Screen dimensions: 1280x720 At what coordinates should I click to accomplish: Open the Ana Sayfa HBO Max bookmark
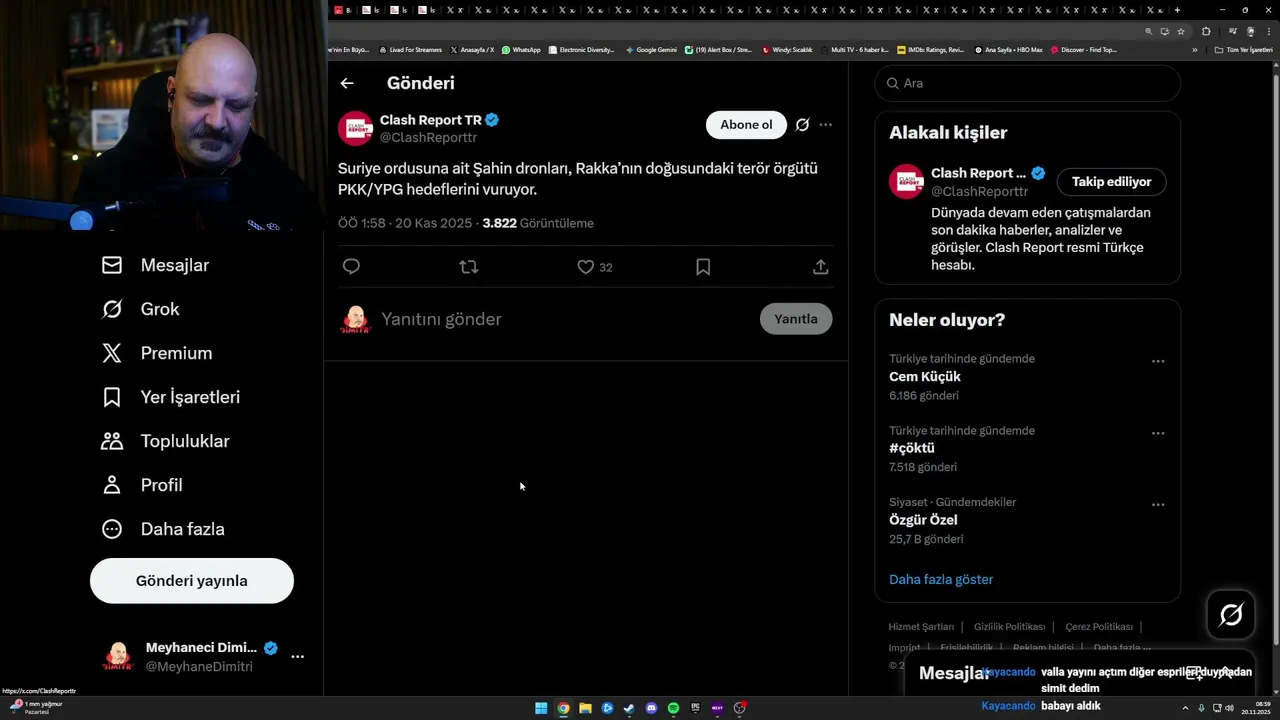point(1008,50)
